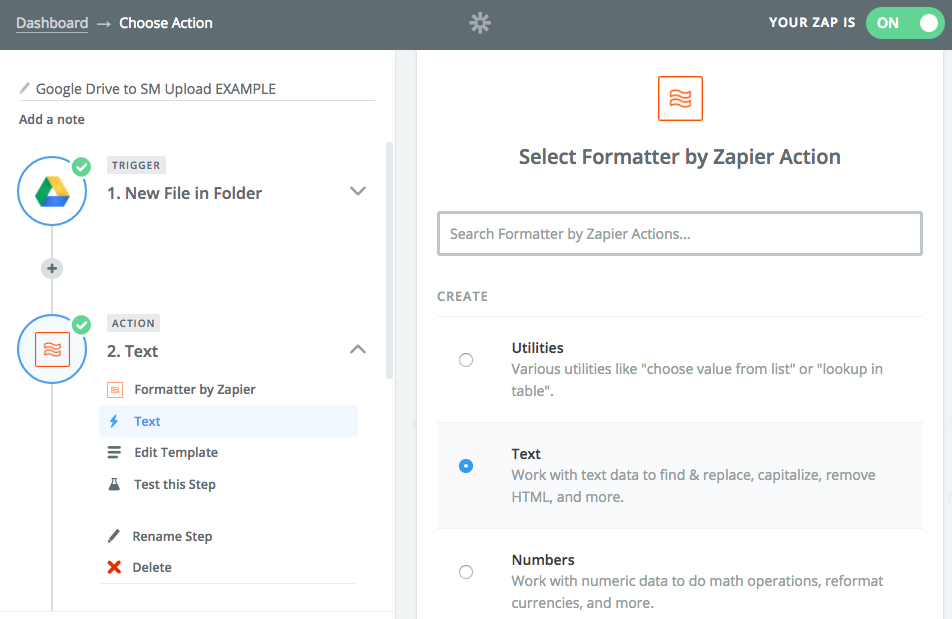Click the flask icon beside Test this Step
This screenshot has height=619, width=952.
(114, 484)
